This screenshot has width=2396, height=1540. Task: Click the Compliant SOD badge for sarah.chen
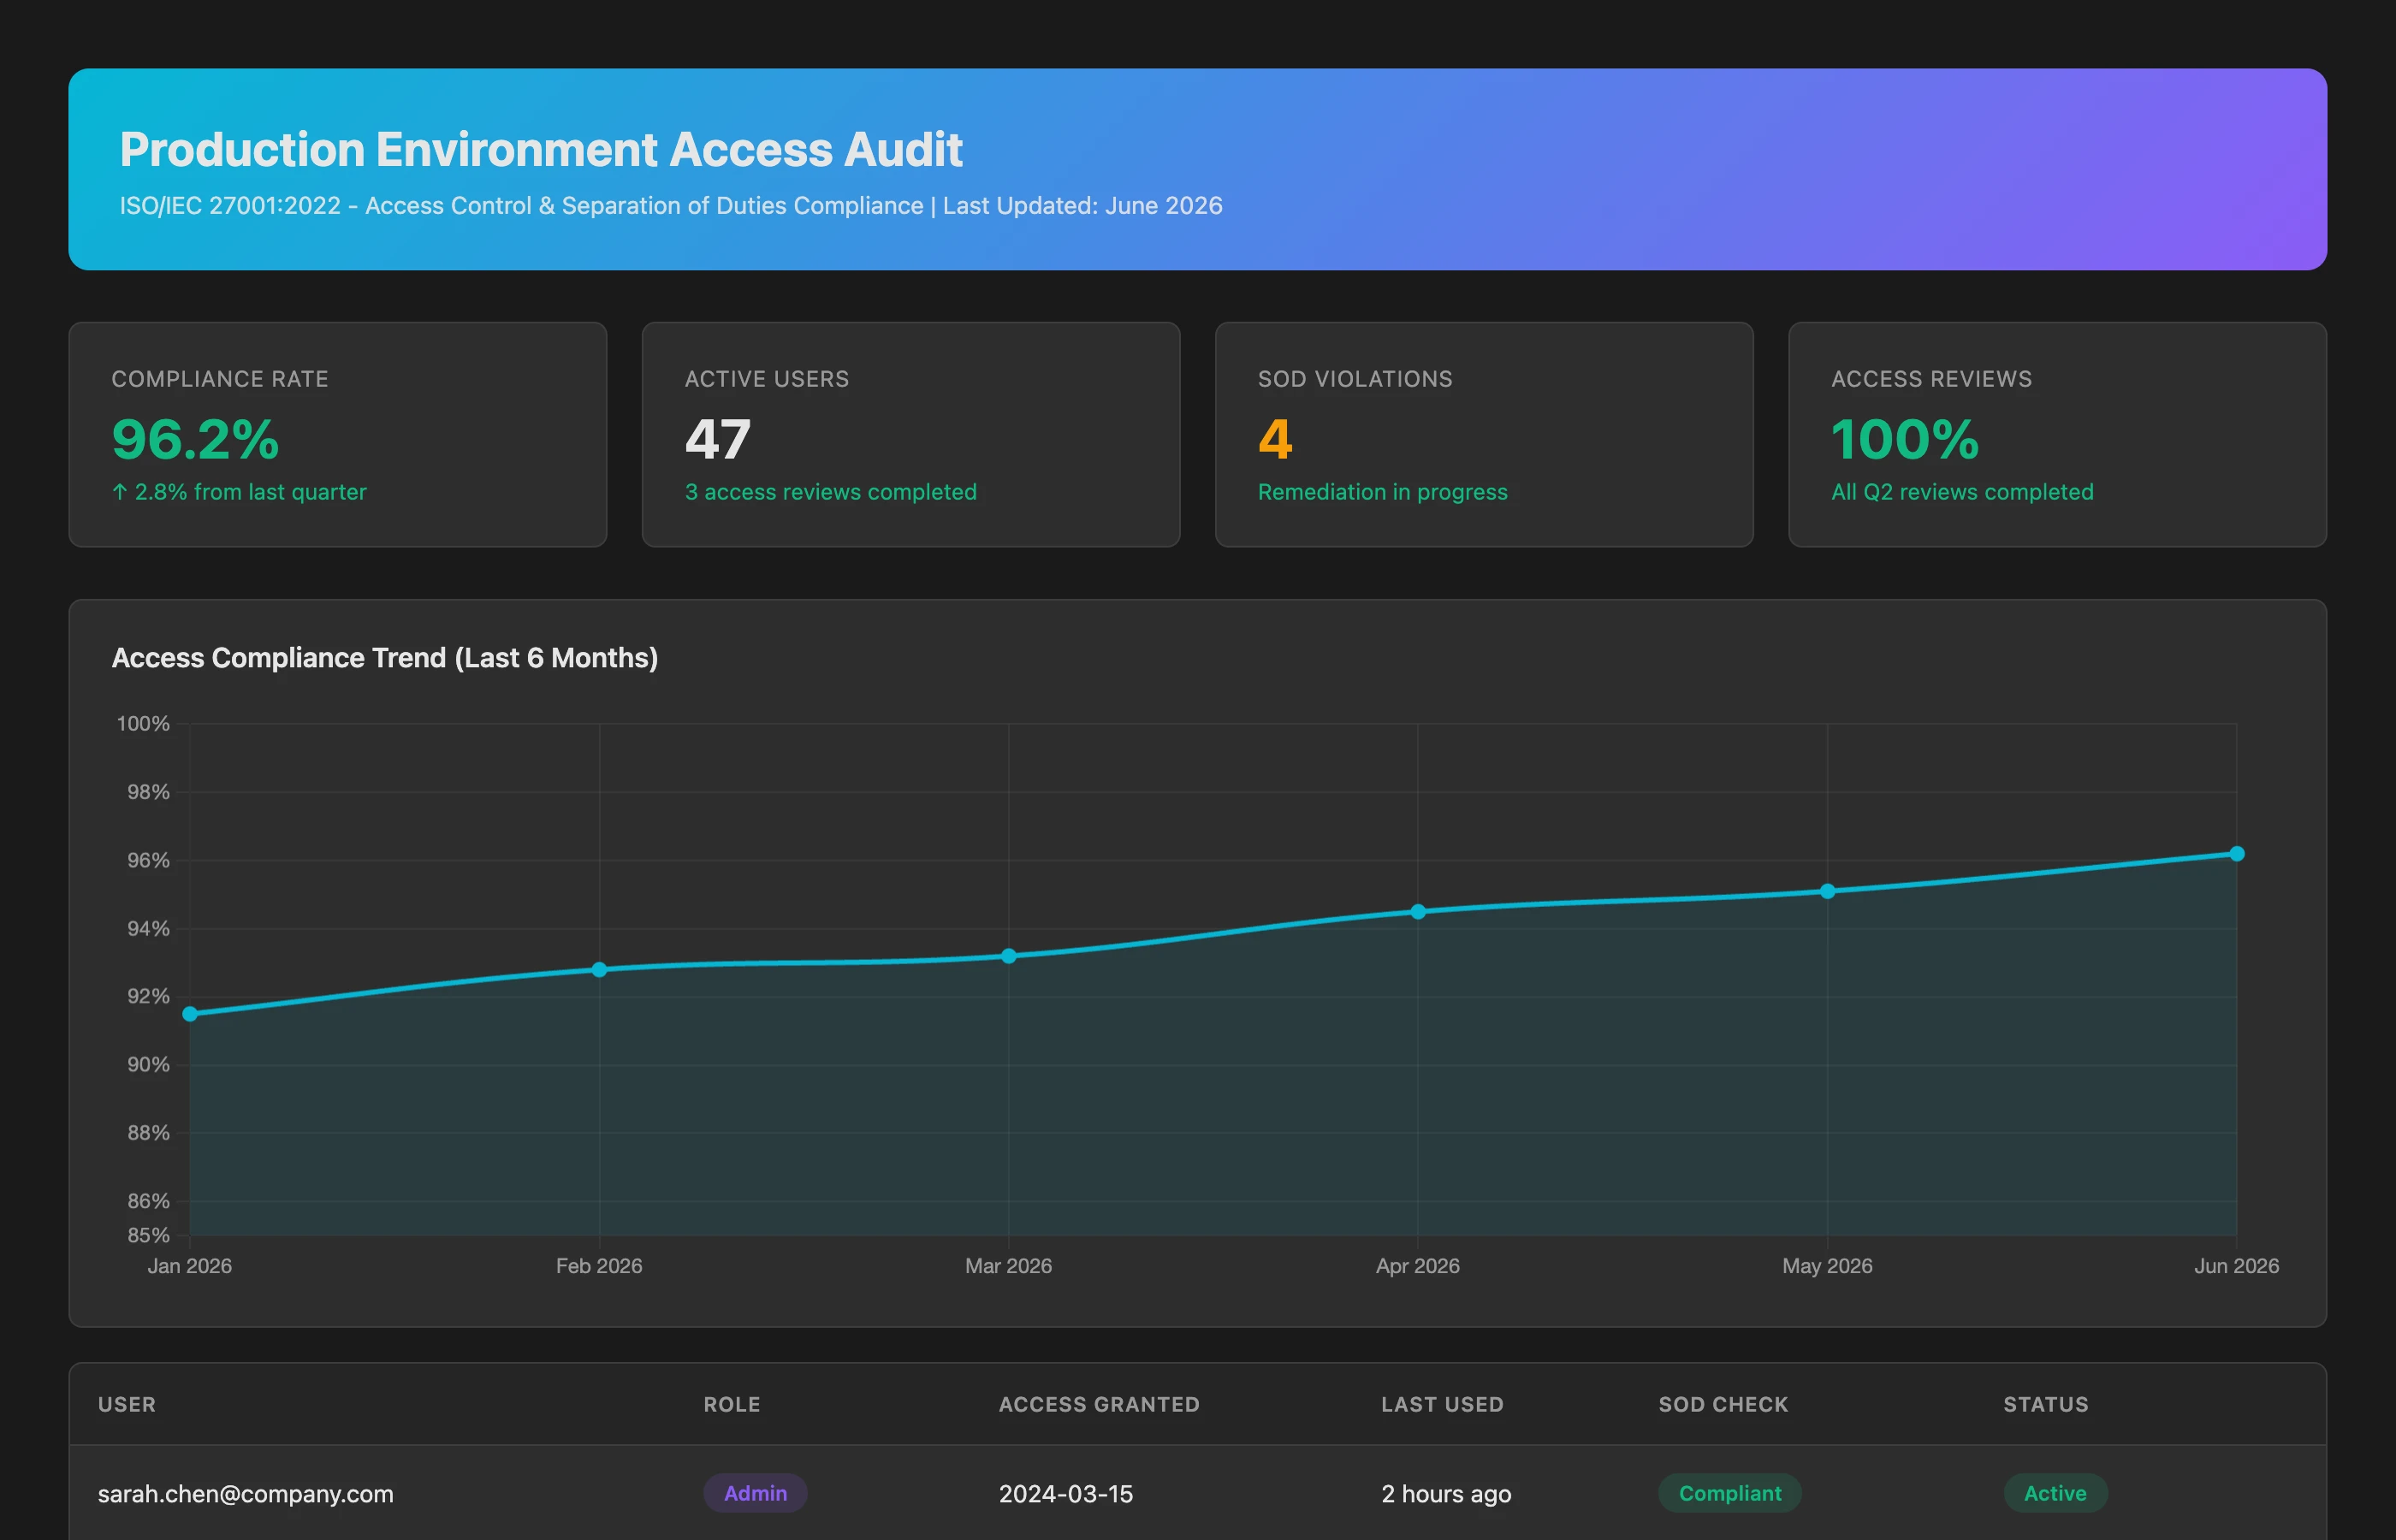click(1730, 1493)
